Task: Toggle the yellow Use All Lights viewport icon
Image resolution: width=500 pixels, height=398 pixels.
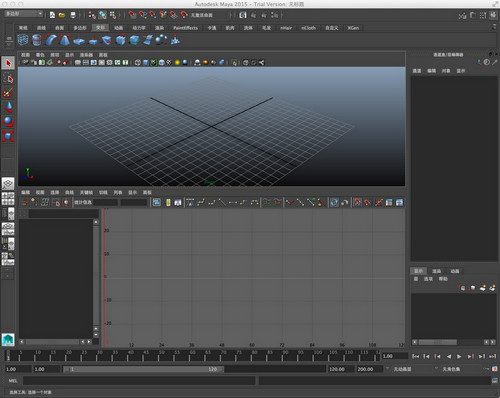Action: tap(177, 62)
